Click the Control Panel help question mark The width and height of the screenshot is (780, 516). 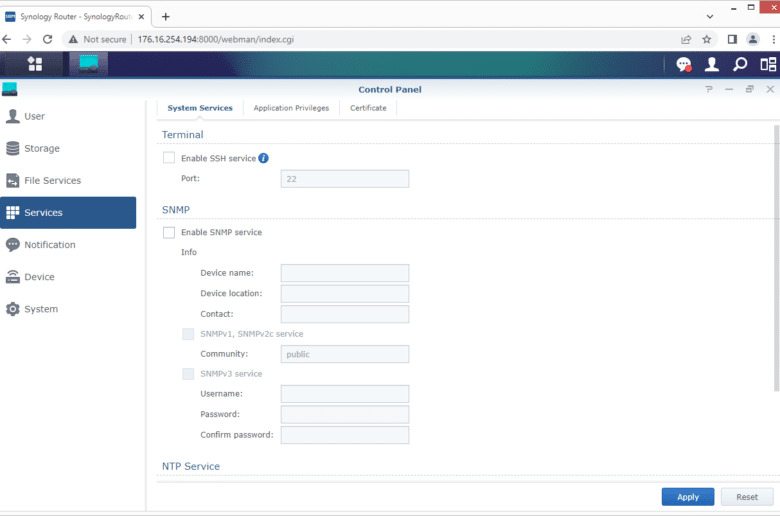(x=709, y=89)
